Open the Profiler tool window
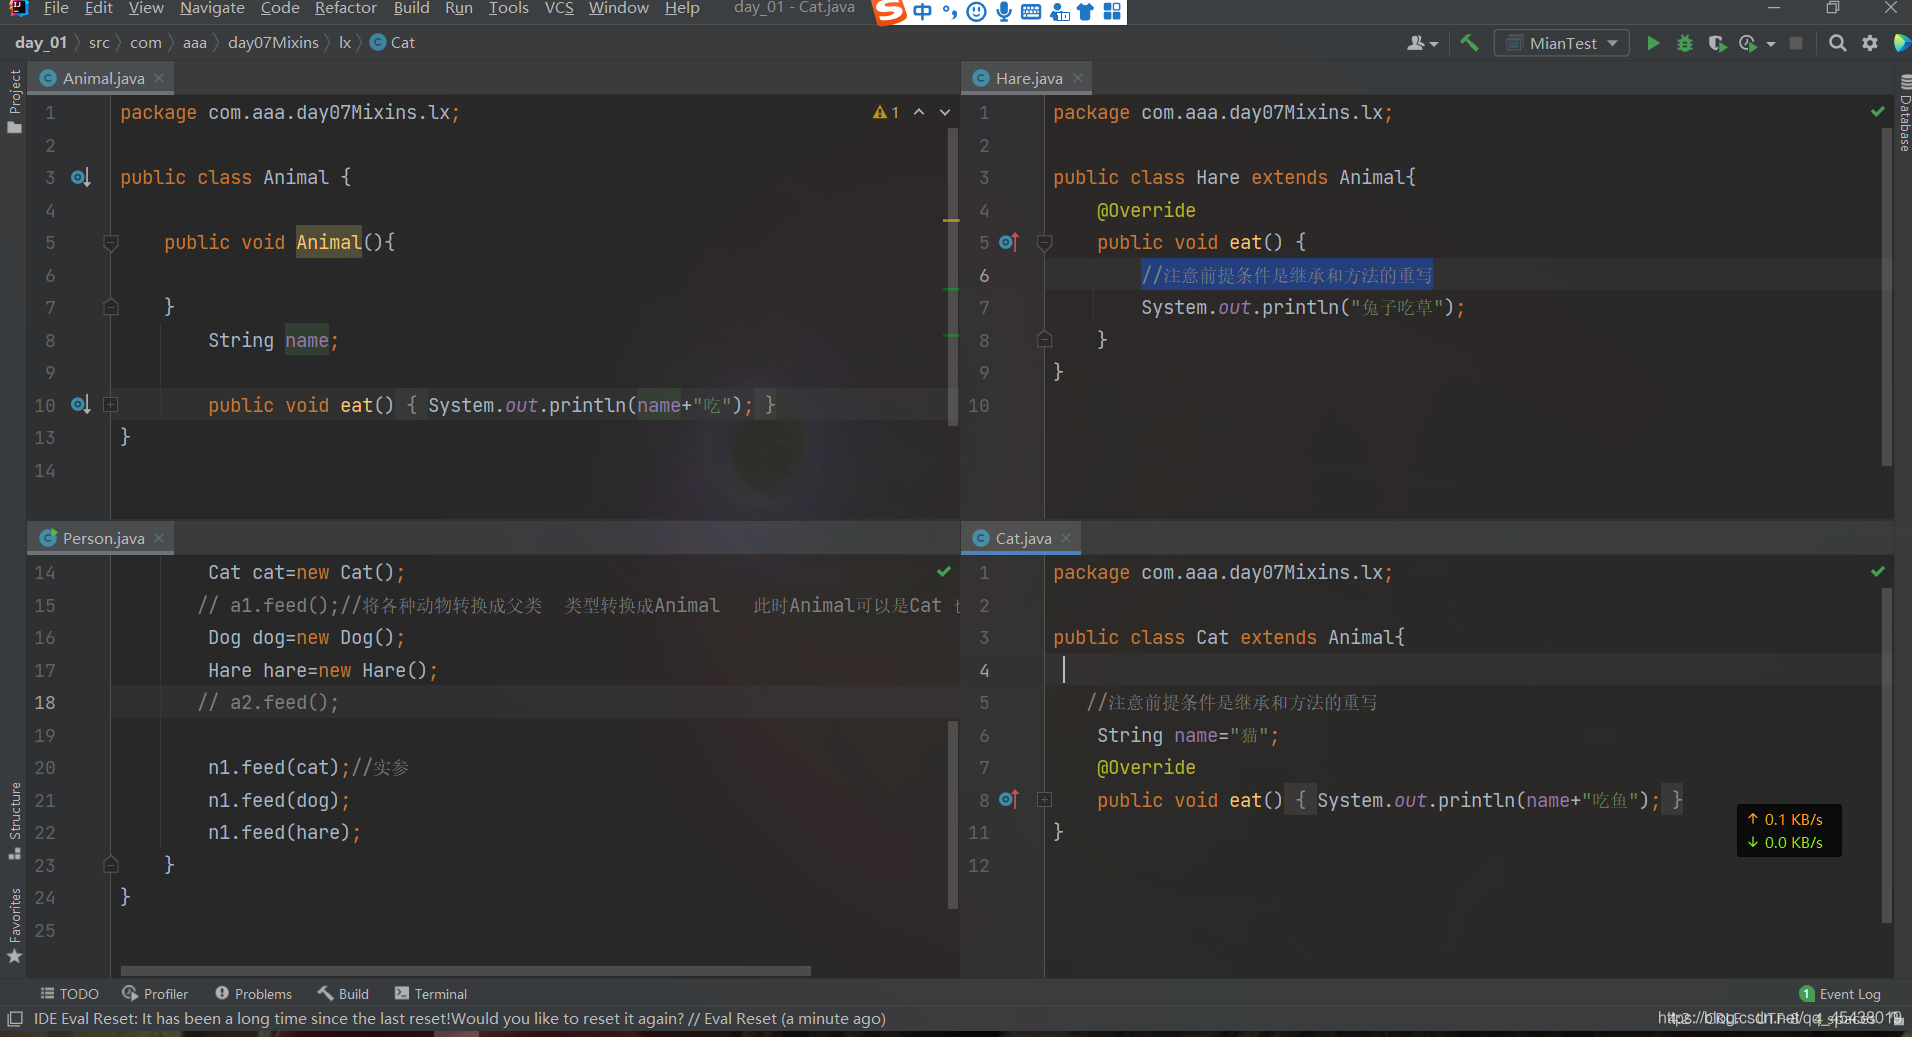 155,993
